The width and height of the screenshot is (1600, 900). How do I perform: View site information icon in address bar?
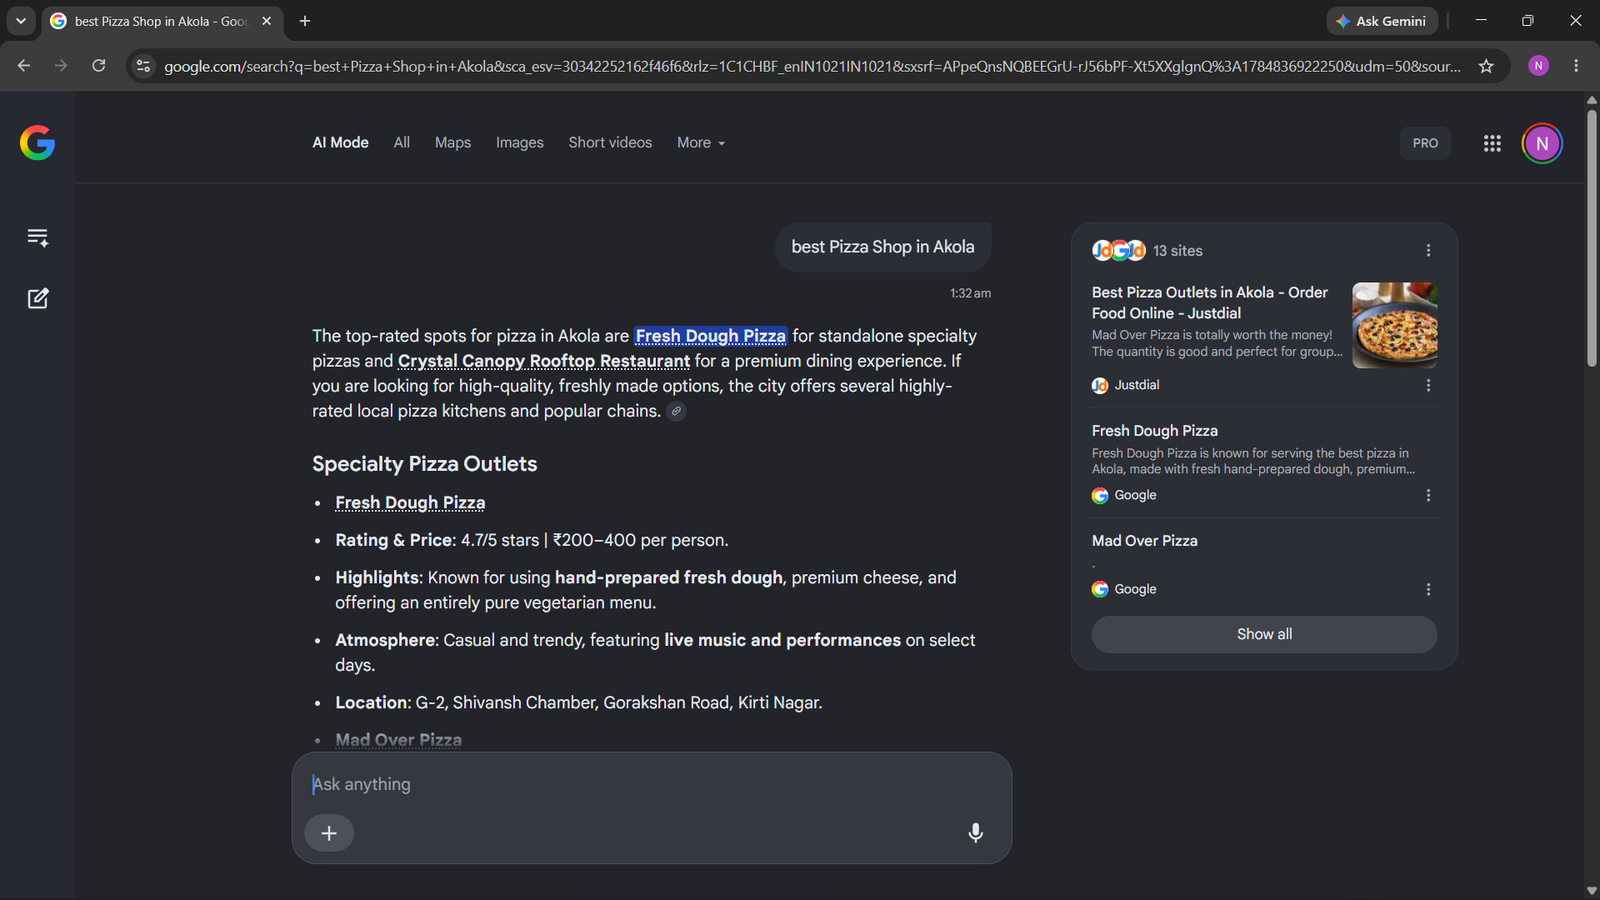point(143,66)
